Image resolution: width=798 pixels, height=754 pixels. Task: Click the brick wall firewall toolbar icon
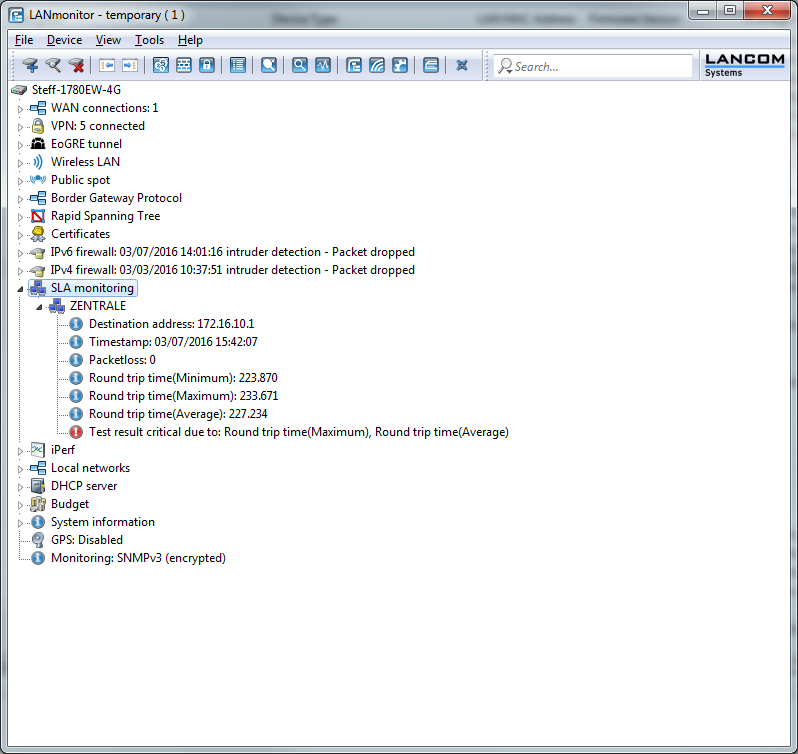(x=184, y=66)
